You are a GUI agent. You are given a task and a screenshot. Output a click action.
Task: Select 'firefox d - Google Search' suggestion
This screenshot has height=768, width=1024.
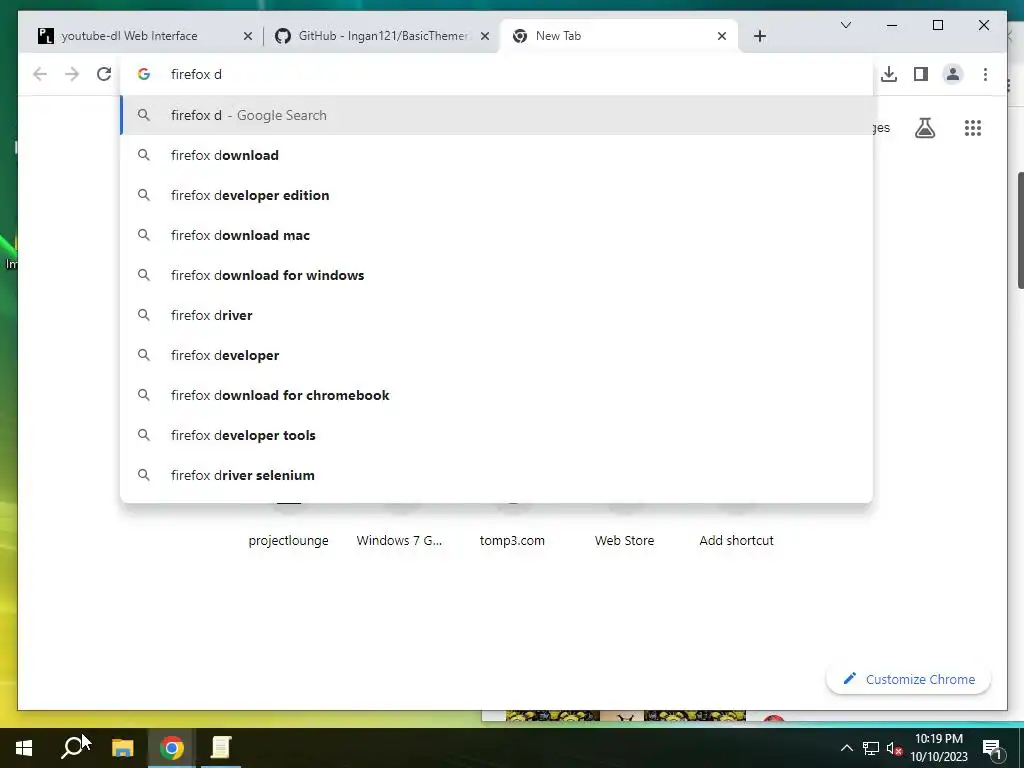click(x=496, y=115)
